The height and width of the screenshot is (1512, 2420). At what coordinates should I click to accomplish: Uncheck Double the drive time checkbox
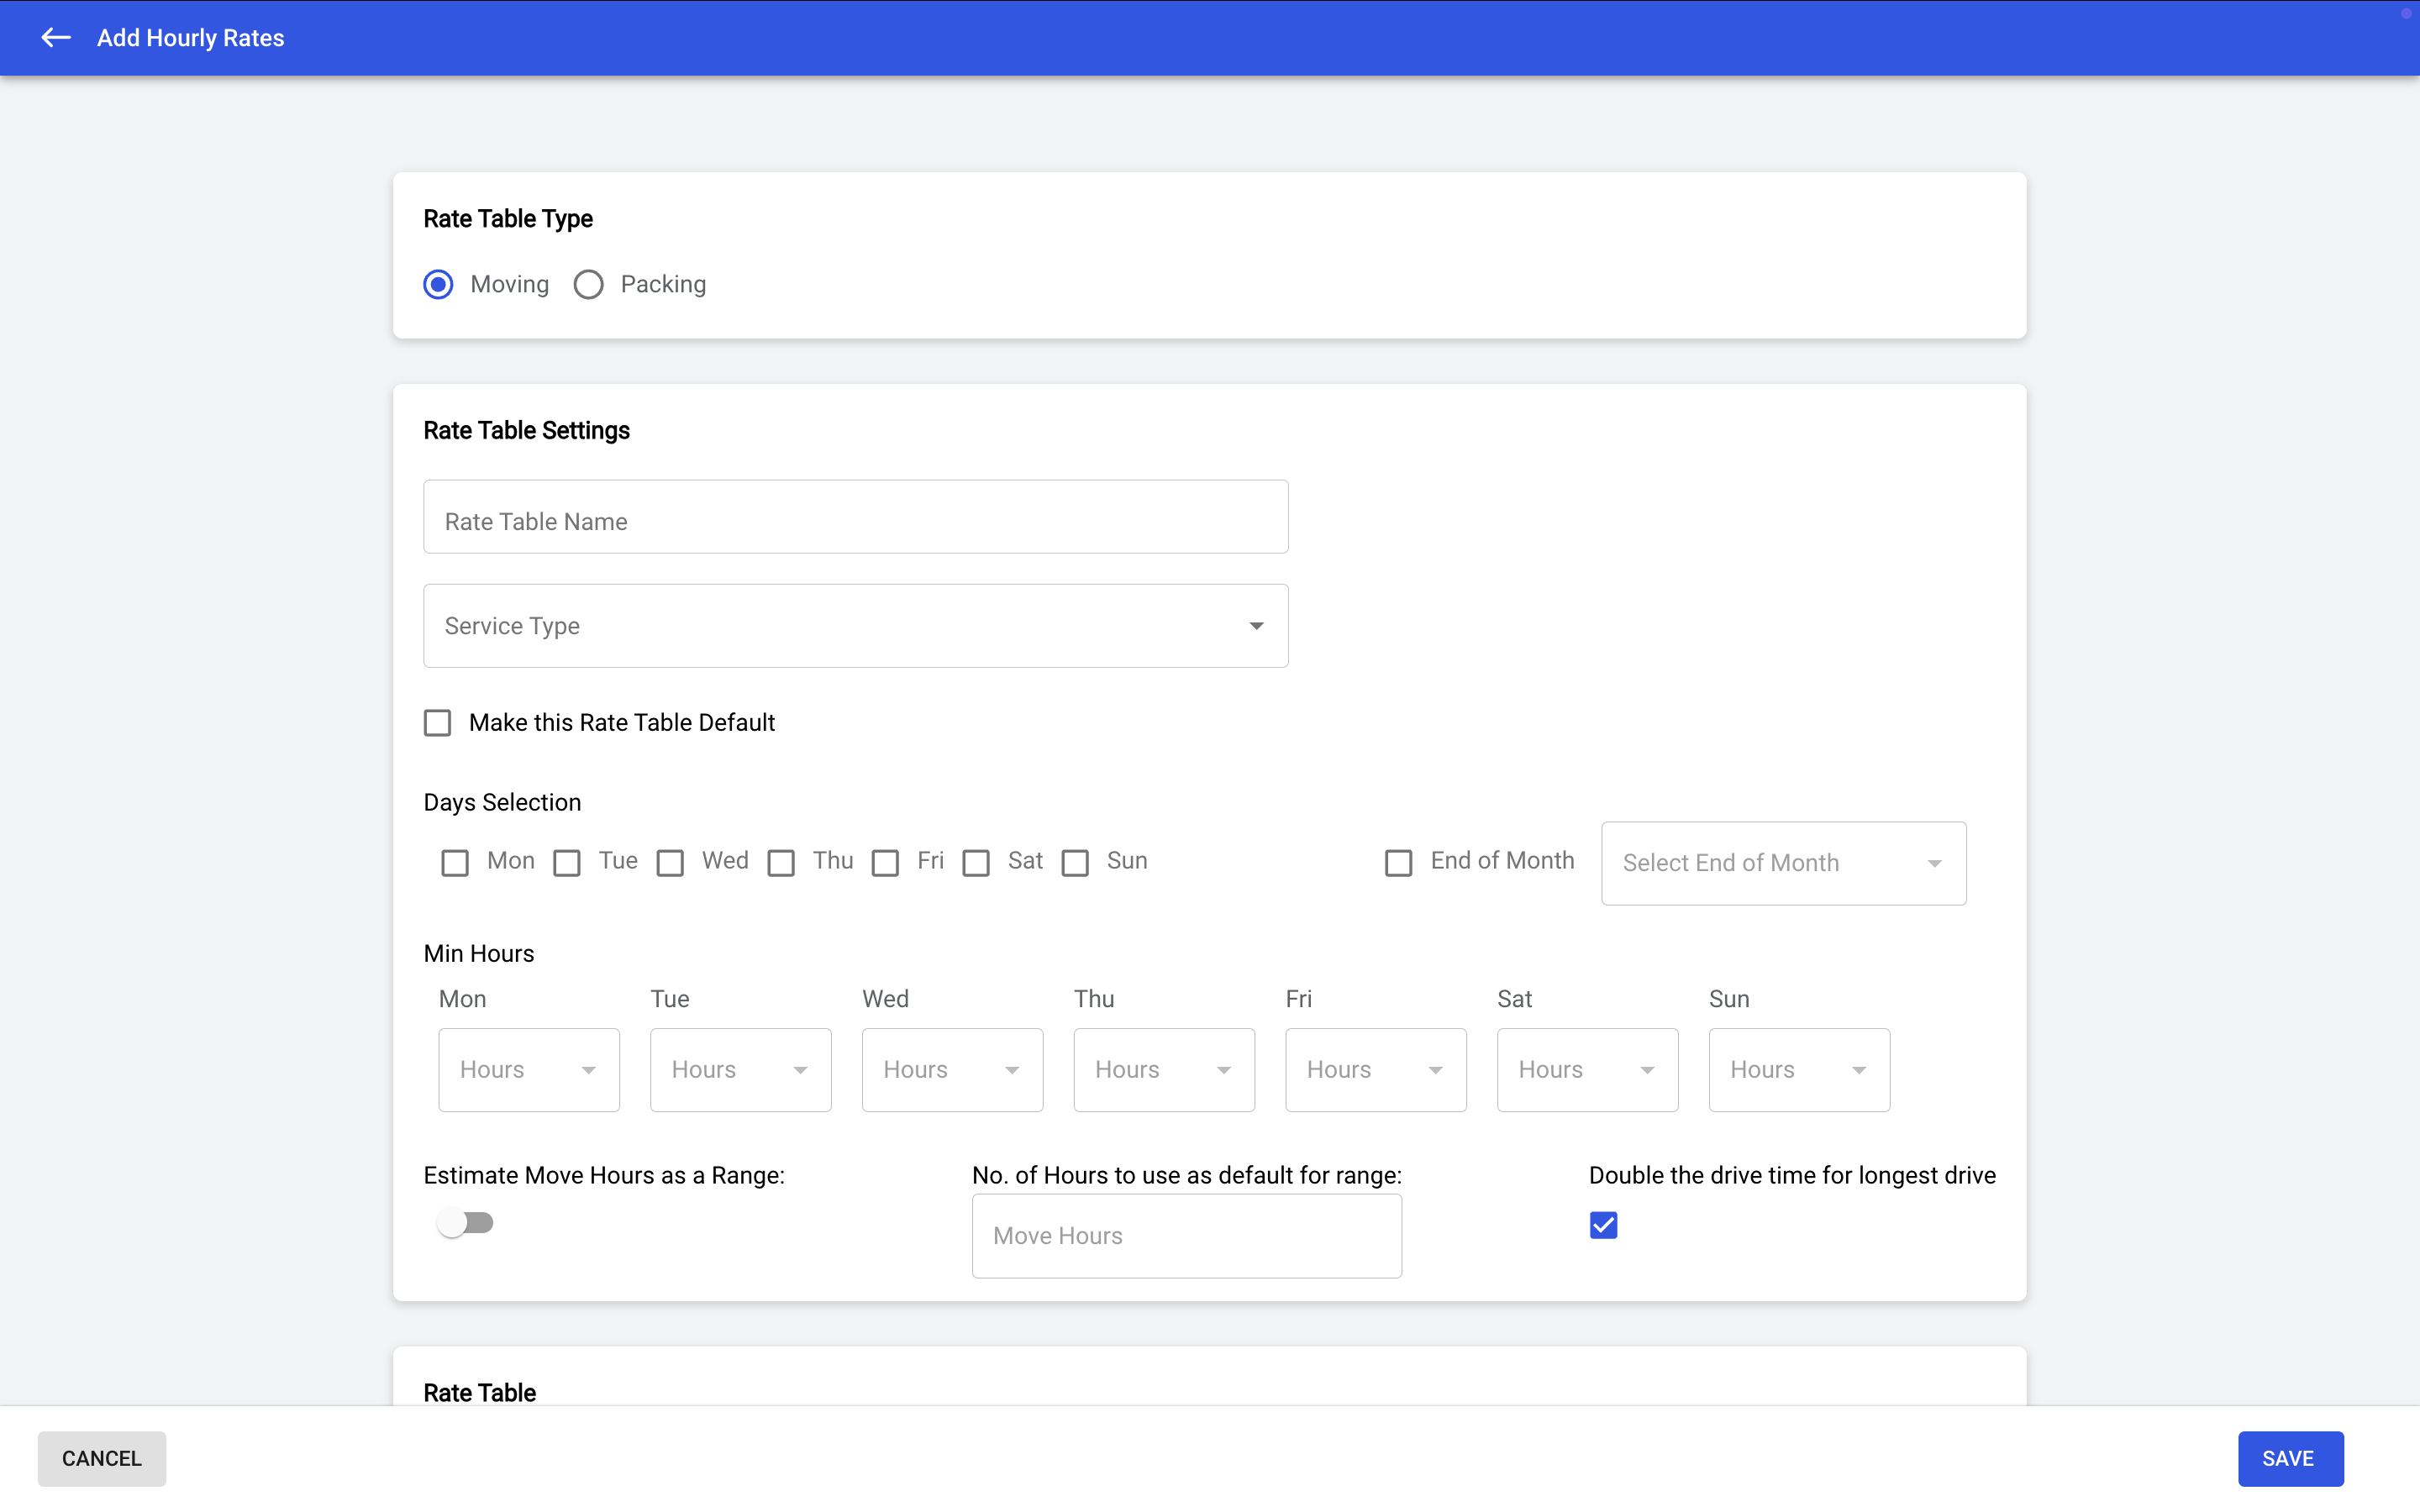click(1603, 1225)
